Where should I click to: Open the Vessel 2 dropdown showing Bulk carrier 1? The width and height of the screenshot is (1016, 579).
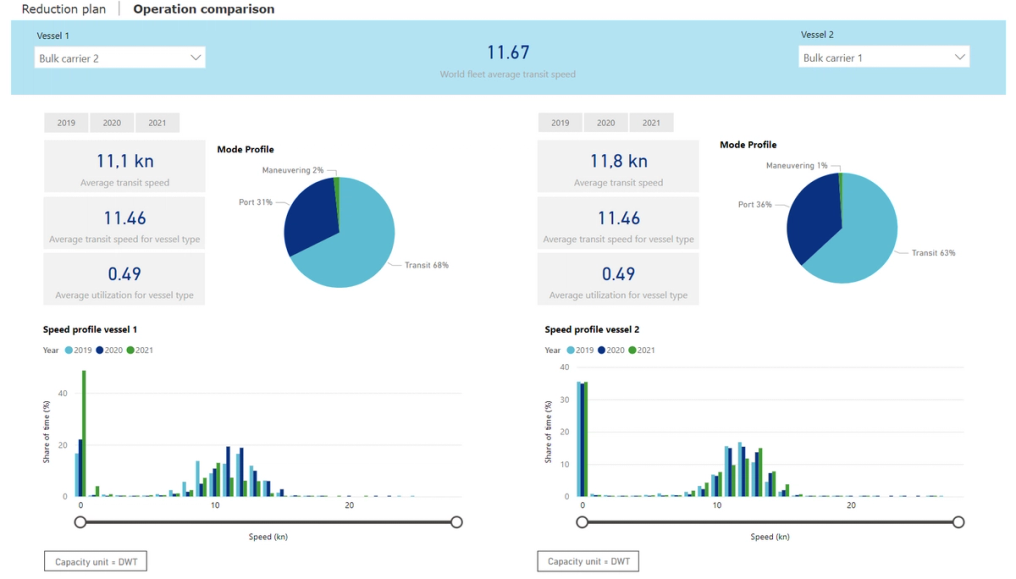(x=883, y=57)
